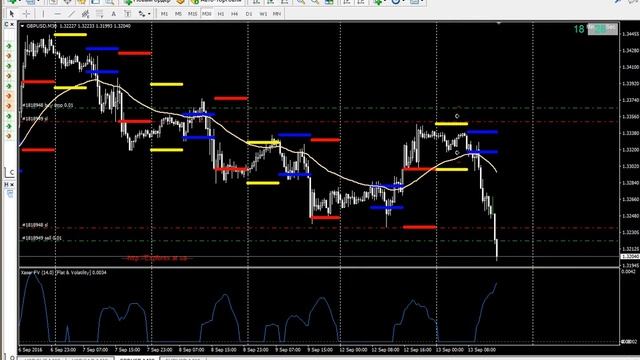The height and width of the screenshot is (360, 640).
Task: Select the trendline drawing tool
Action: click(71, 14)
